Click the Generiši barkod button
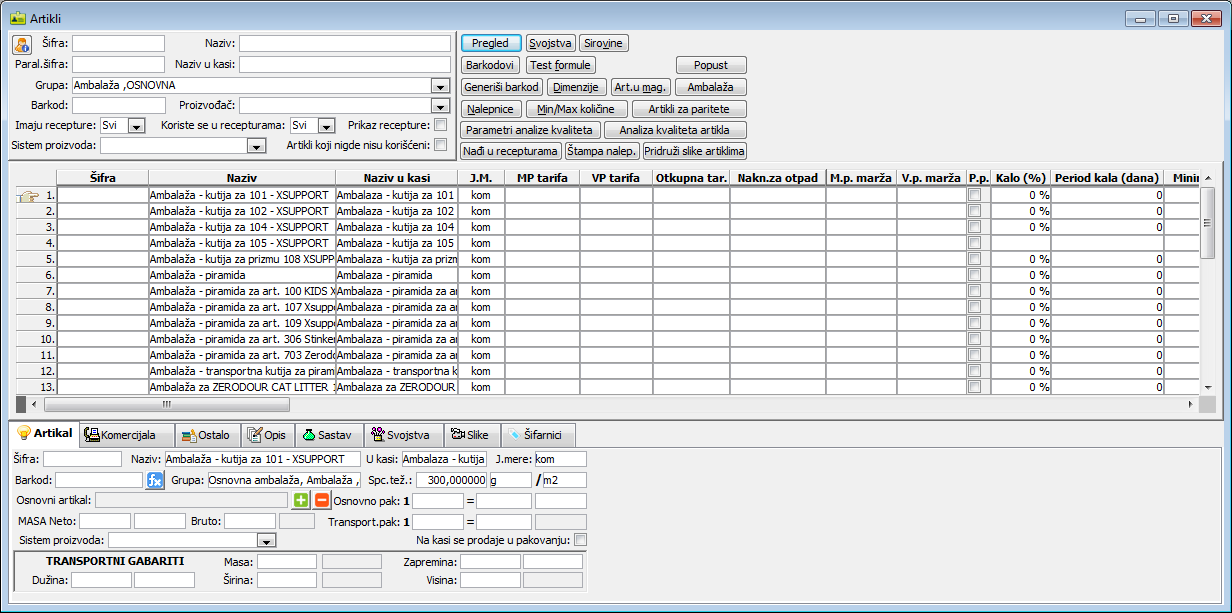Viewport: 1232px width, 613px height. (502, 87)
